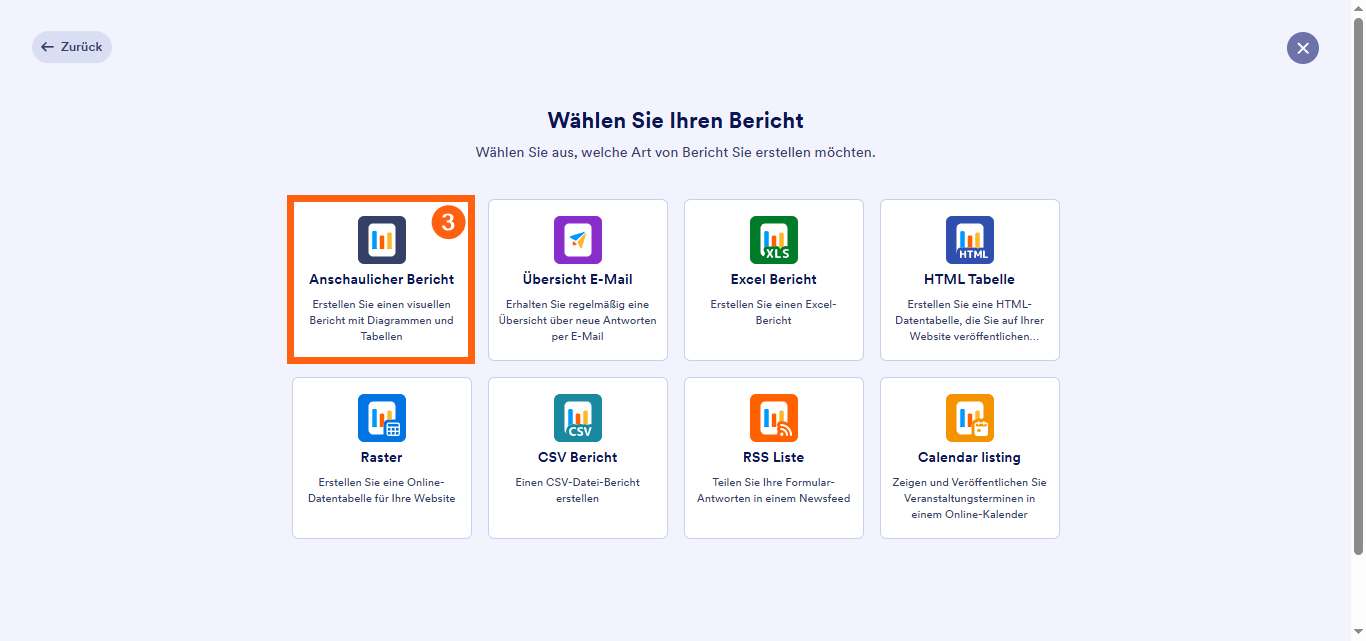Open the RSS Liste newsfeed option
This screenshot has width=1366, height=641.
pyautogui.click(x=773, y=458)
